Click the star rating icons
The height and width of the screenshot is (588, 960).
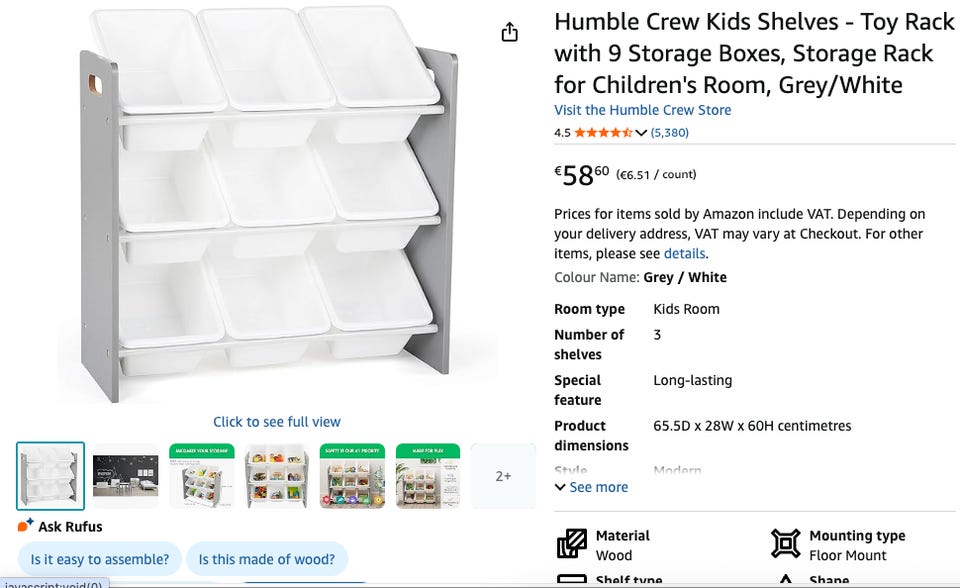point(602,133)
